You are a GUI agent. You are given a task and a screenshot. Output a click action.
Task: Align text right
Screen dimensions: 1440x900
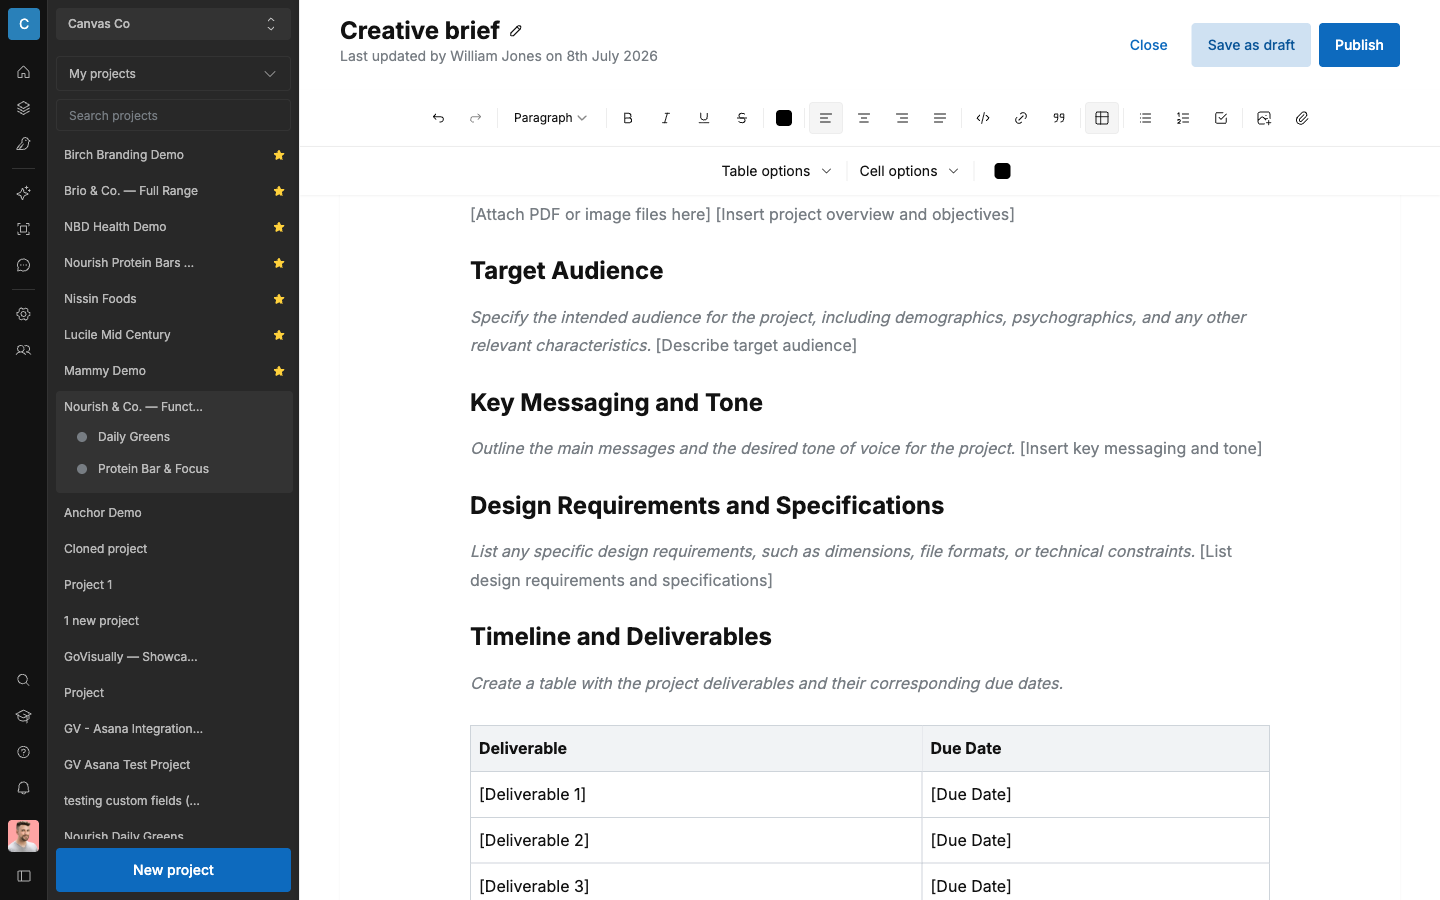[902, 118]
